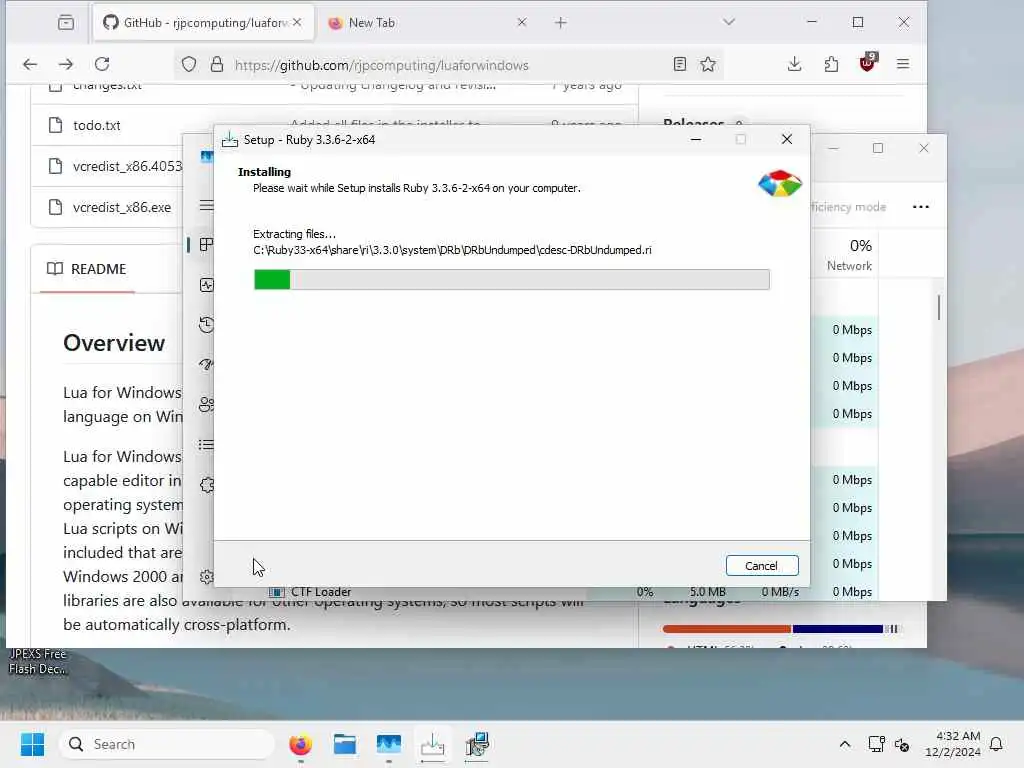Open the Windows Start menu
Viewport: 1024px width, 768px height.
tap(32, 744)
